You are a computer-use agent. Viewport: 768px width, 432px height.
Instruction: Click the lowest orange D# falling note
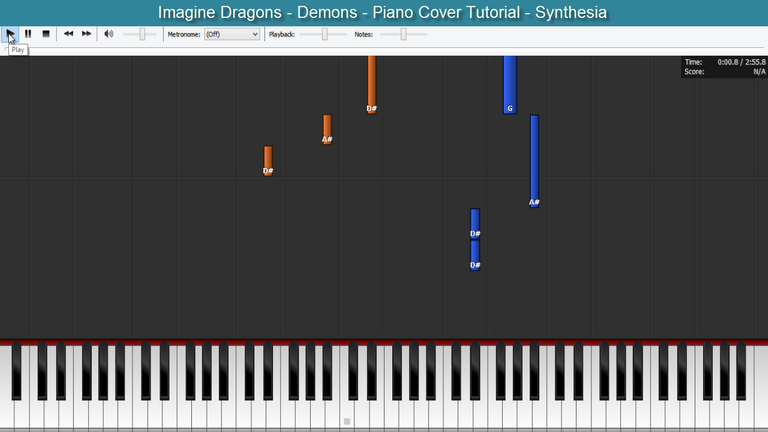[268, 161]
